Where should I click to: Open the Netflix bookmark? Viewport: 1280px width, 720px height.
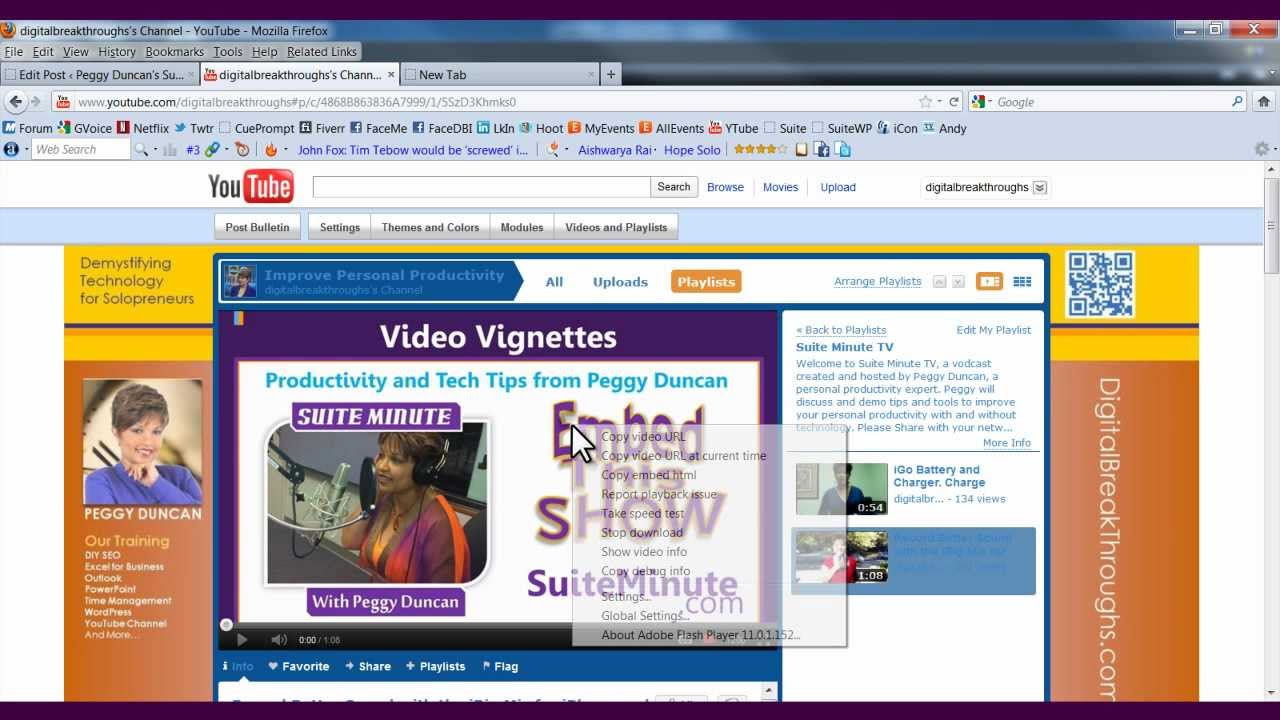tap(143, 128)
